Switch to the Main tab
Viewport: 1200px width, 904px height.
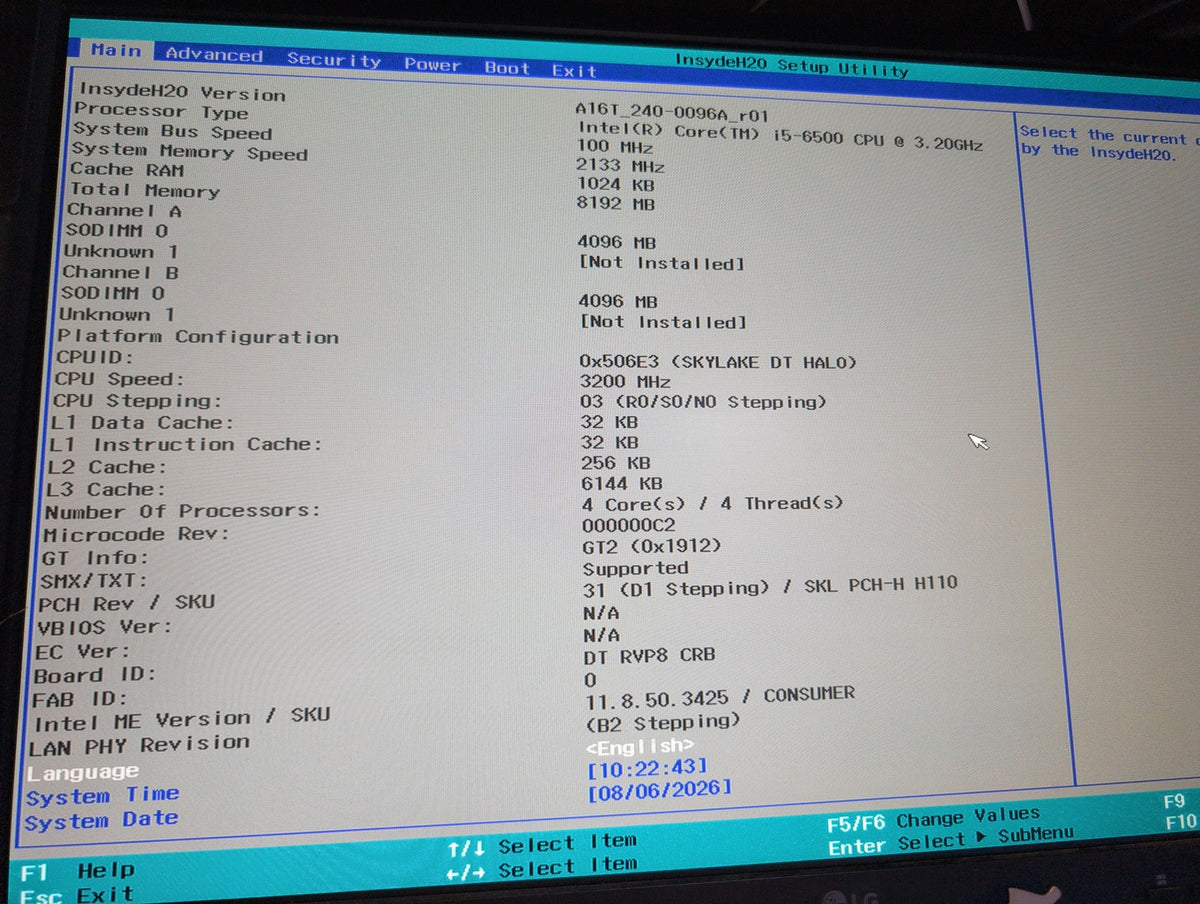[116, 50]
